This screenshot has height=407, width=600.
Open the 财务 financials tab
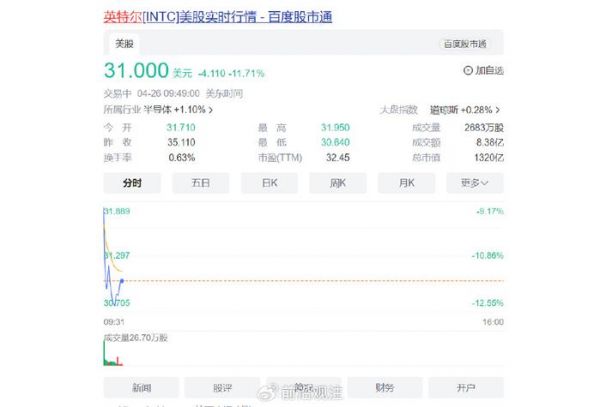(384, 387)
